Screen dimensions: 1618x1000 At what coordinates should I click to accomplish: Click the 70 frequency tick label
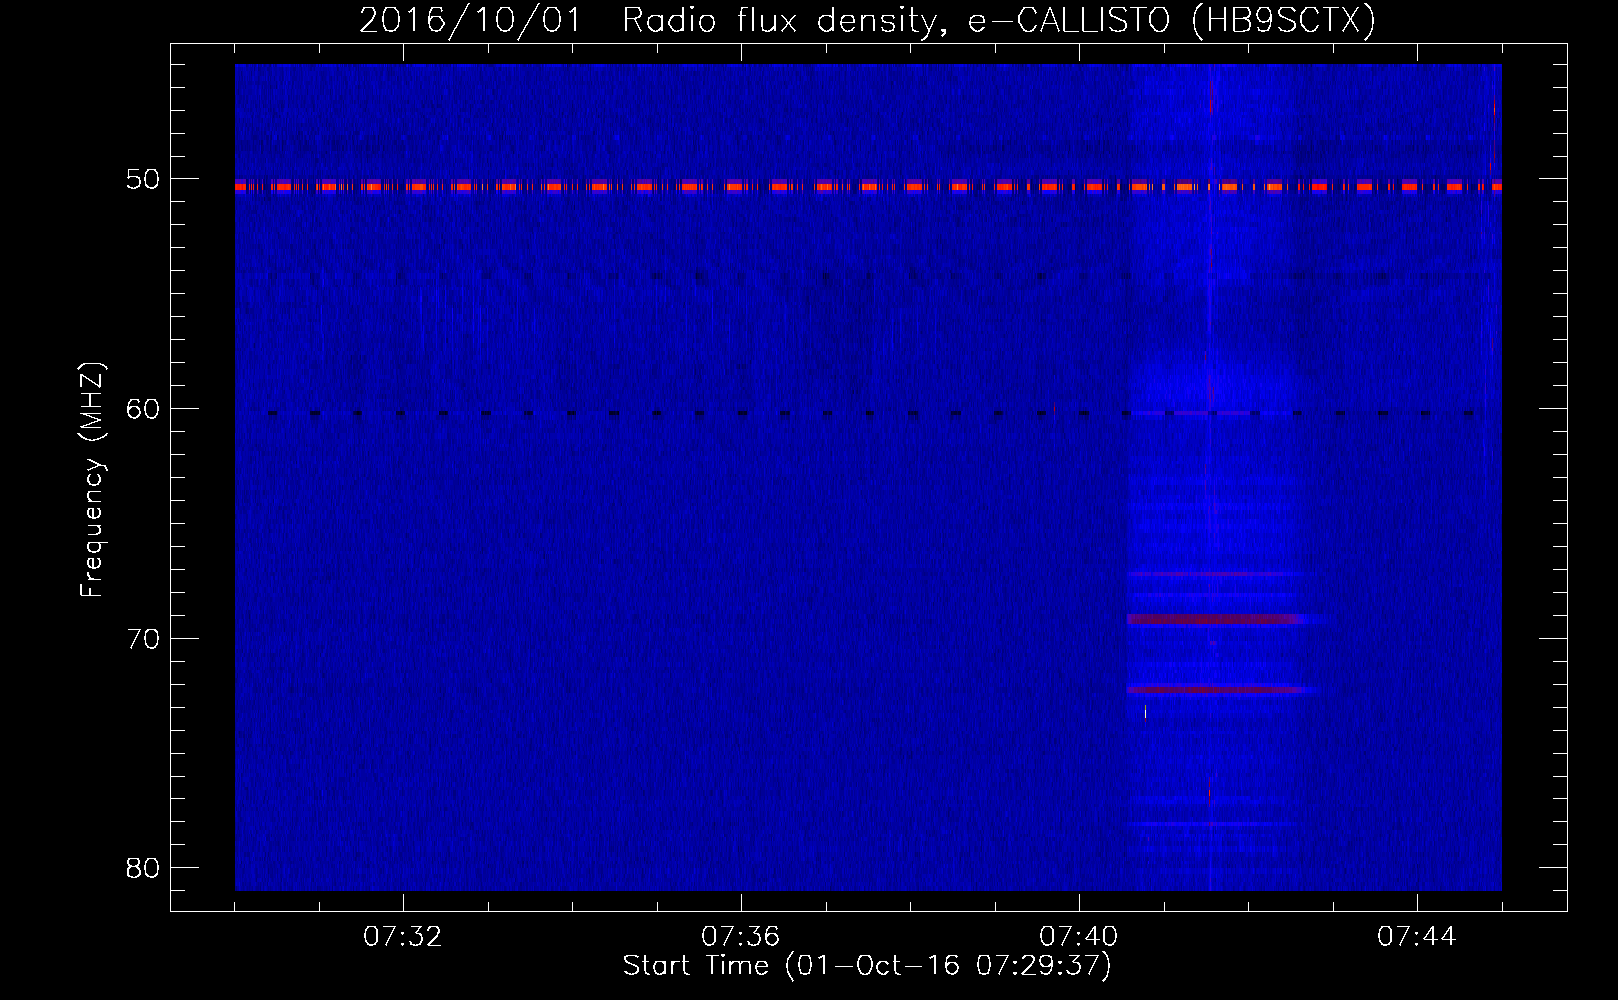144,638
